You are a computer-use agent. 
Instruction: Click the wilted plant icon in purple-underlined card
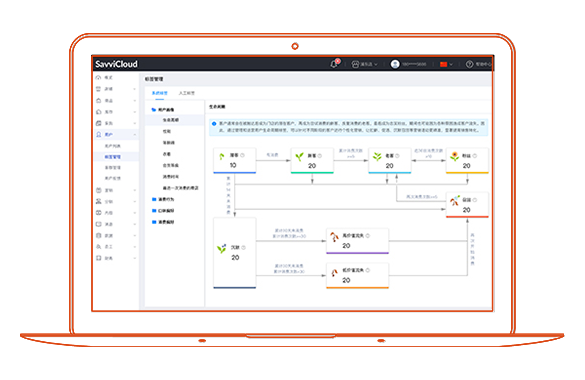[334, 237]
